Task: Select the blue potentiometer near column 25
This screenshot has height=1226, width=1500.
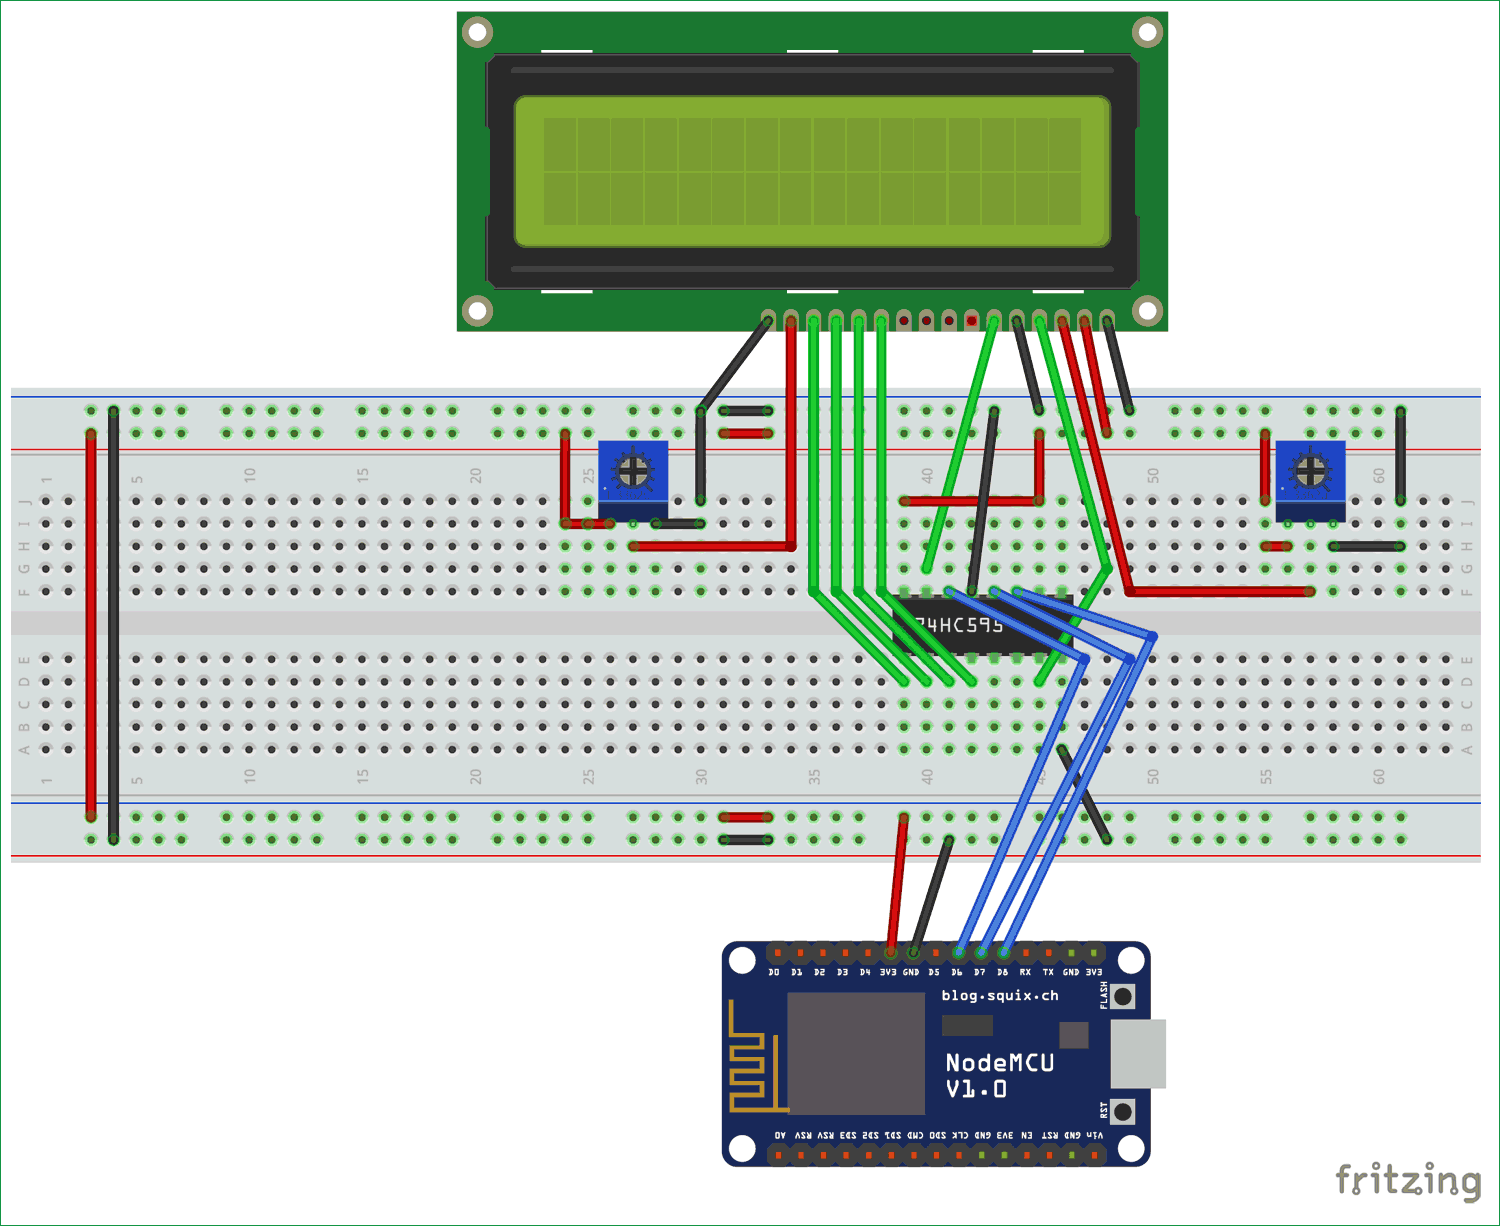Action: pyautogui.click(x=632, y=481)
